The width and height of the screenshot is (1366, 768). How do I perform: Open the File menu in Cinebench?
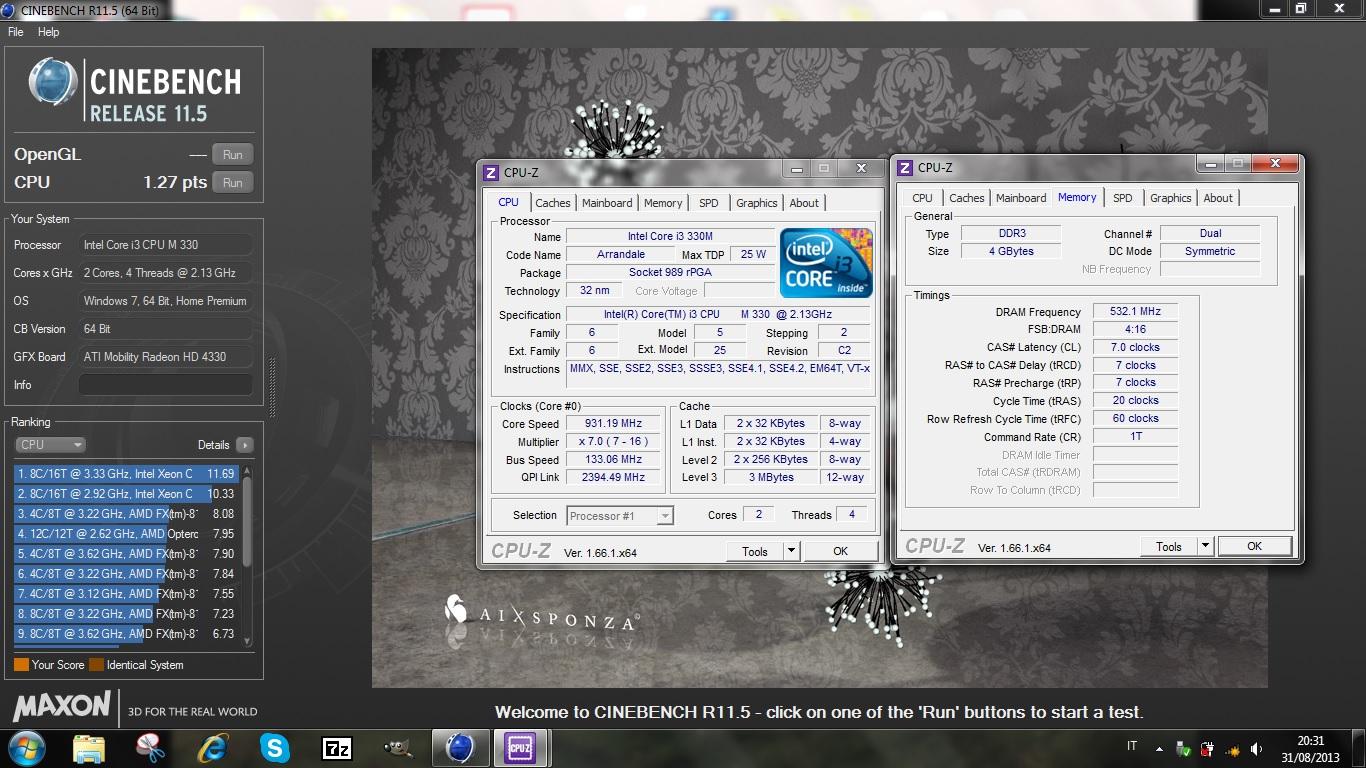pos(16,32)
